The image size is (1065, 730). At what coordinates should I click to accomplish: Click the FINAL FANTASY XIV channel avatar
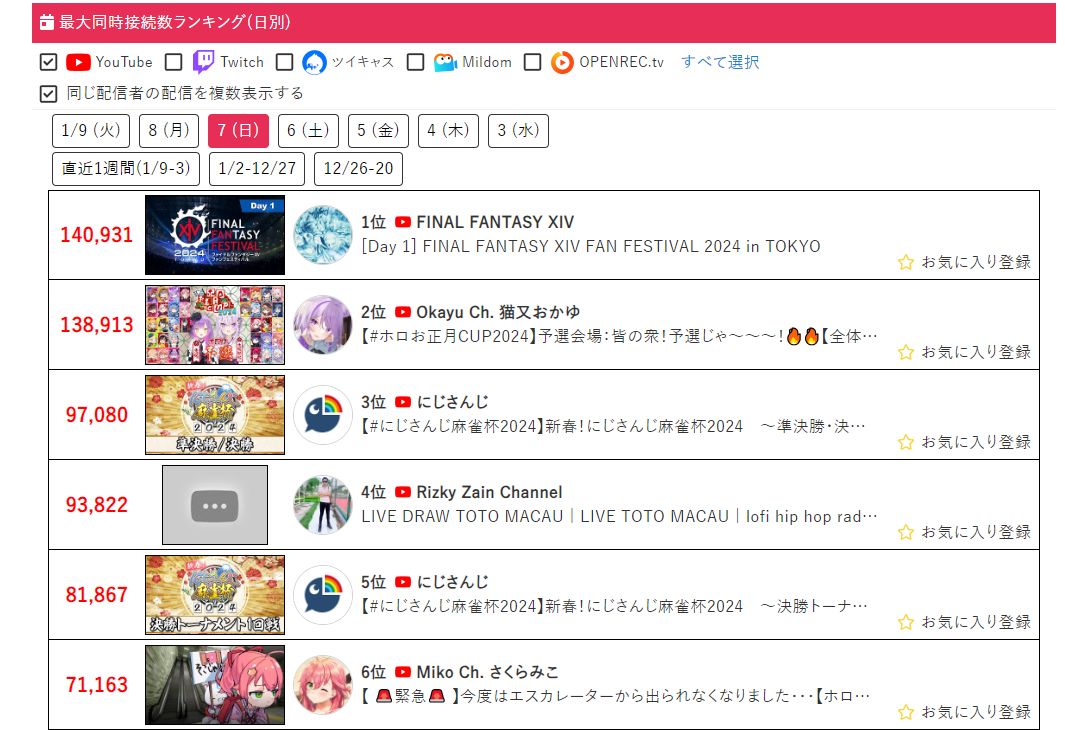coord(323,235)
